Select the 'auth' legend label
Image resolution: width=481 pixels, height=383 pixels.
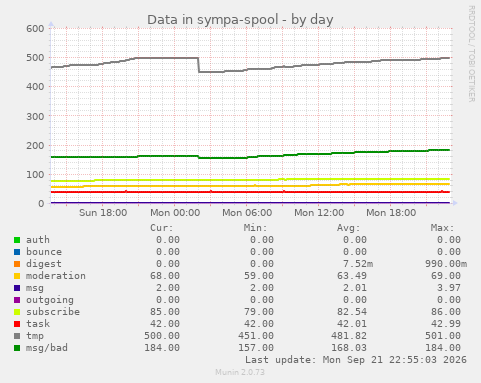click(x=38, y=240)
